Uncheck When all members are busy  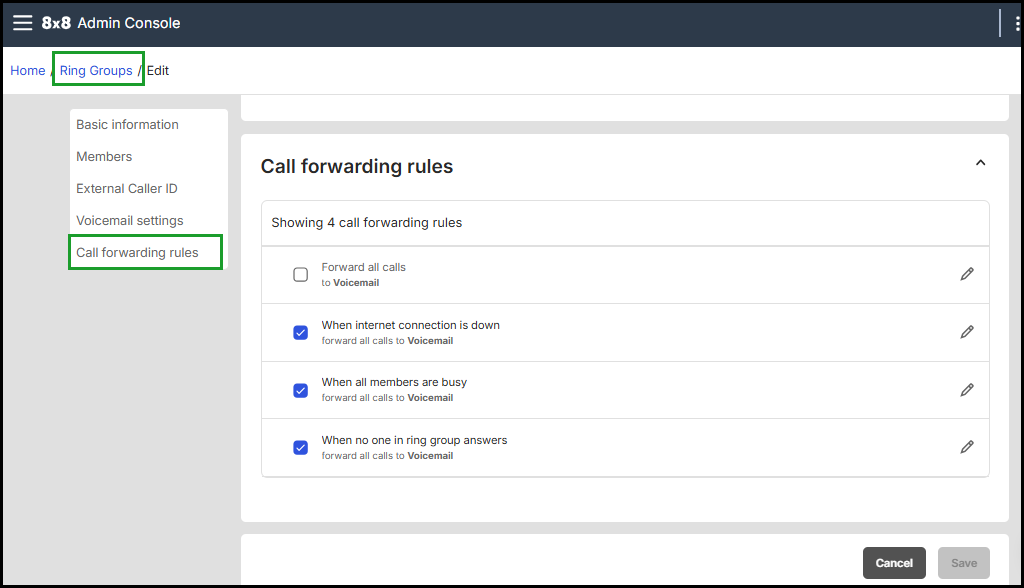pos(300,390)
